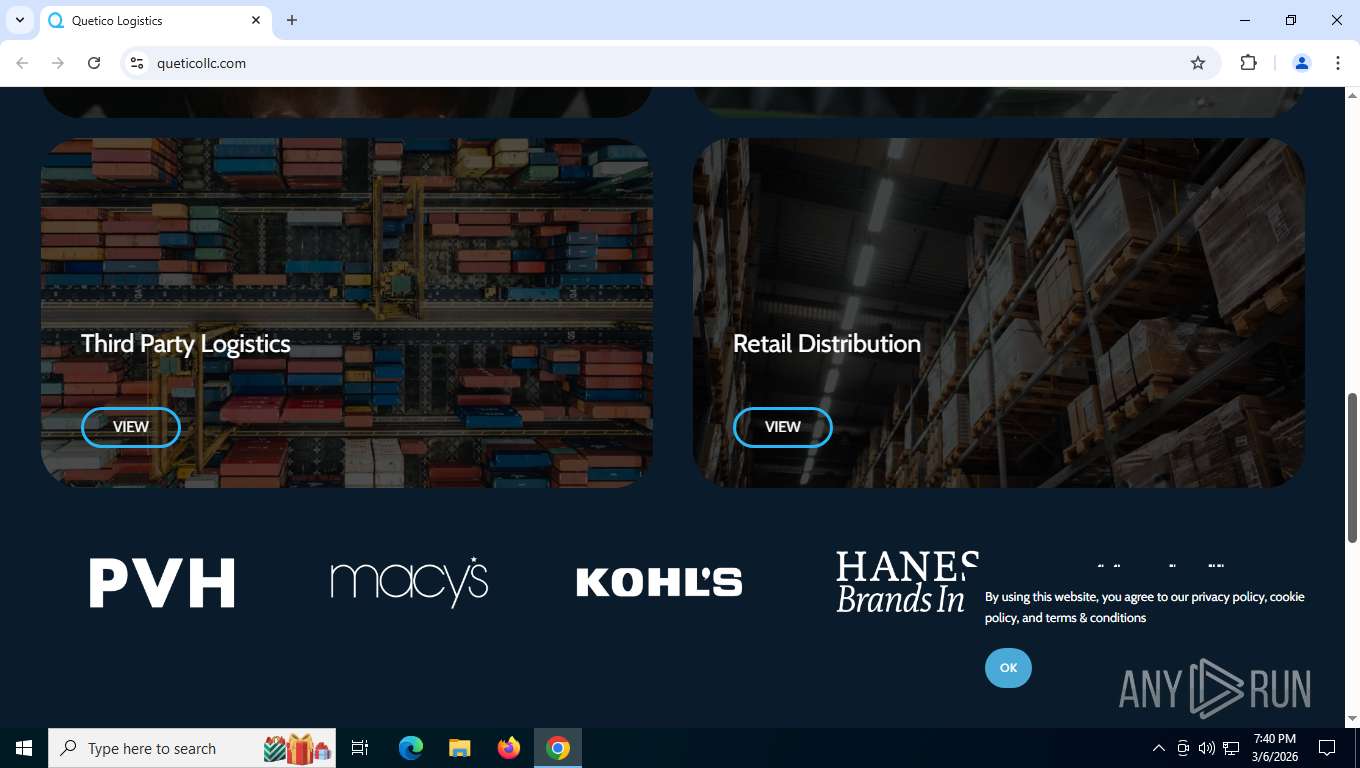This screenshot has height=768, width=1360.
Task: Open the Windows Start menu
Action: click(x=24, y=748)
